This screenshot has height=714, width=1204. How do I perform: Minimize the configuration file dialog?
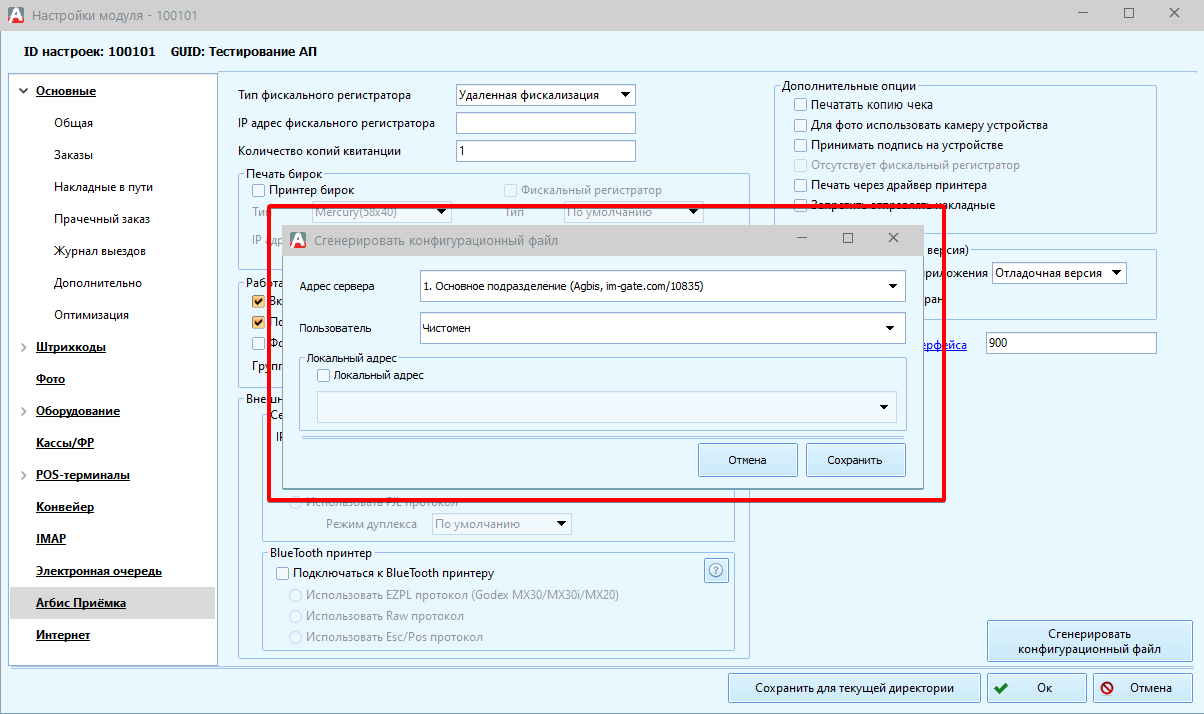802,238
